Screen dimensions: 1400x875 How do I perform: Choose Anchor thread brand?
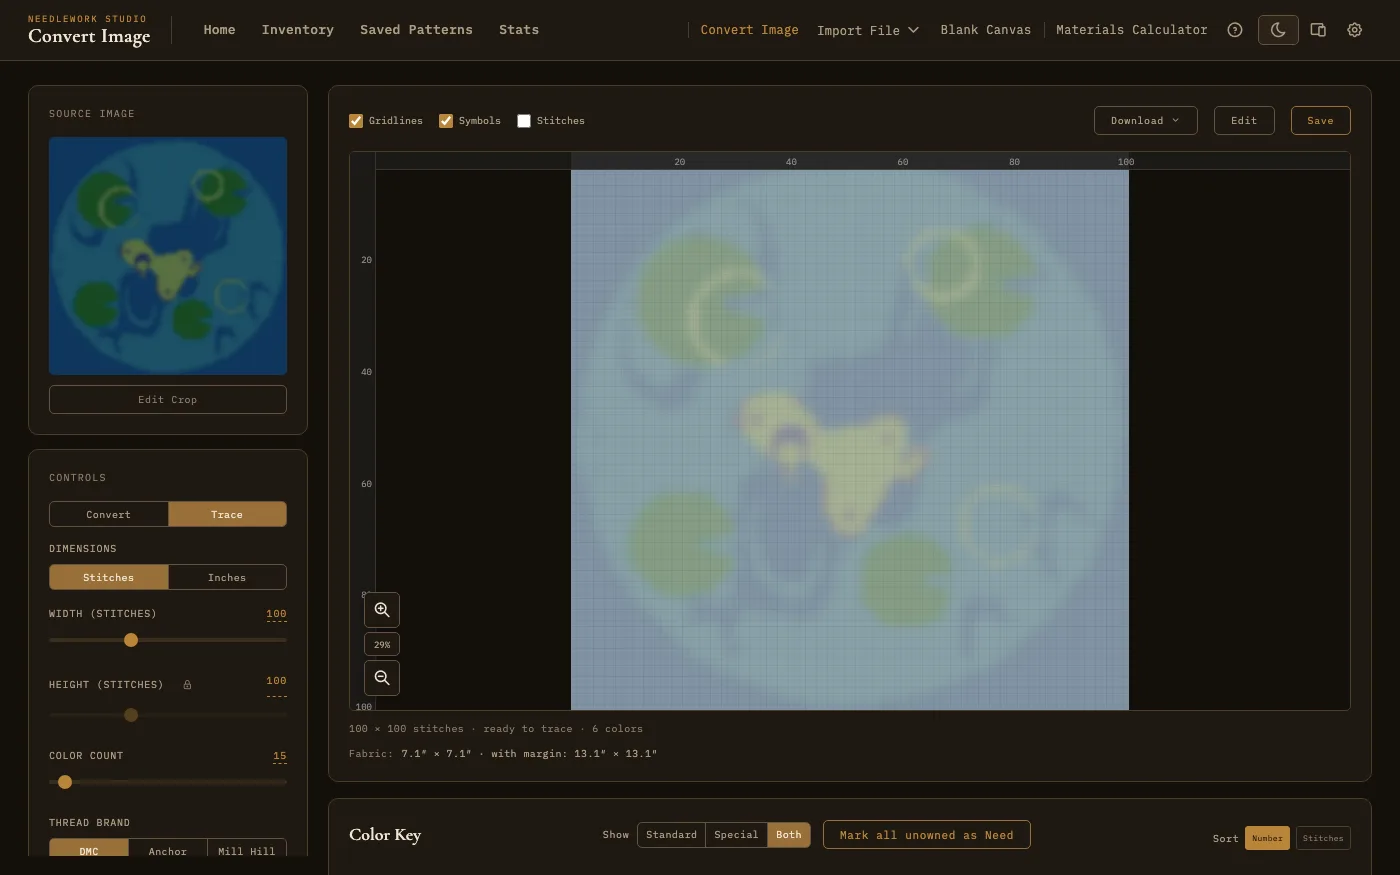[168, 849]
